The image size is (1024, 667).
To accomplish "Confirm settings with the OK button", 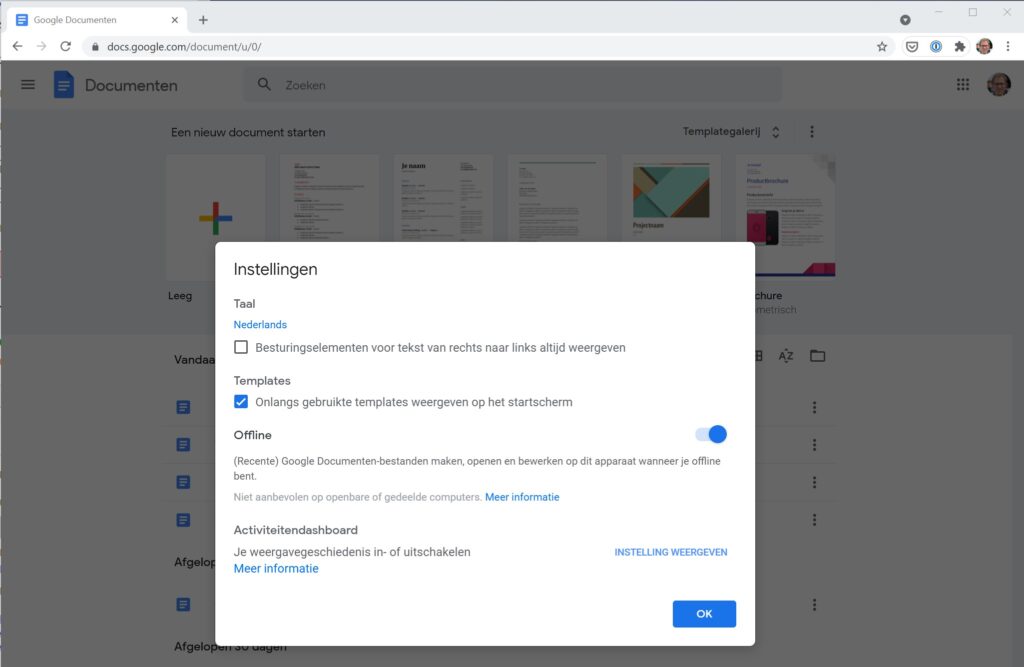I will pos(704,614).
